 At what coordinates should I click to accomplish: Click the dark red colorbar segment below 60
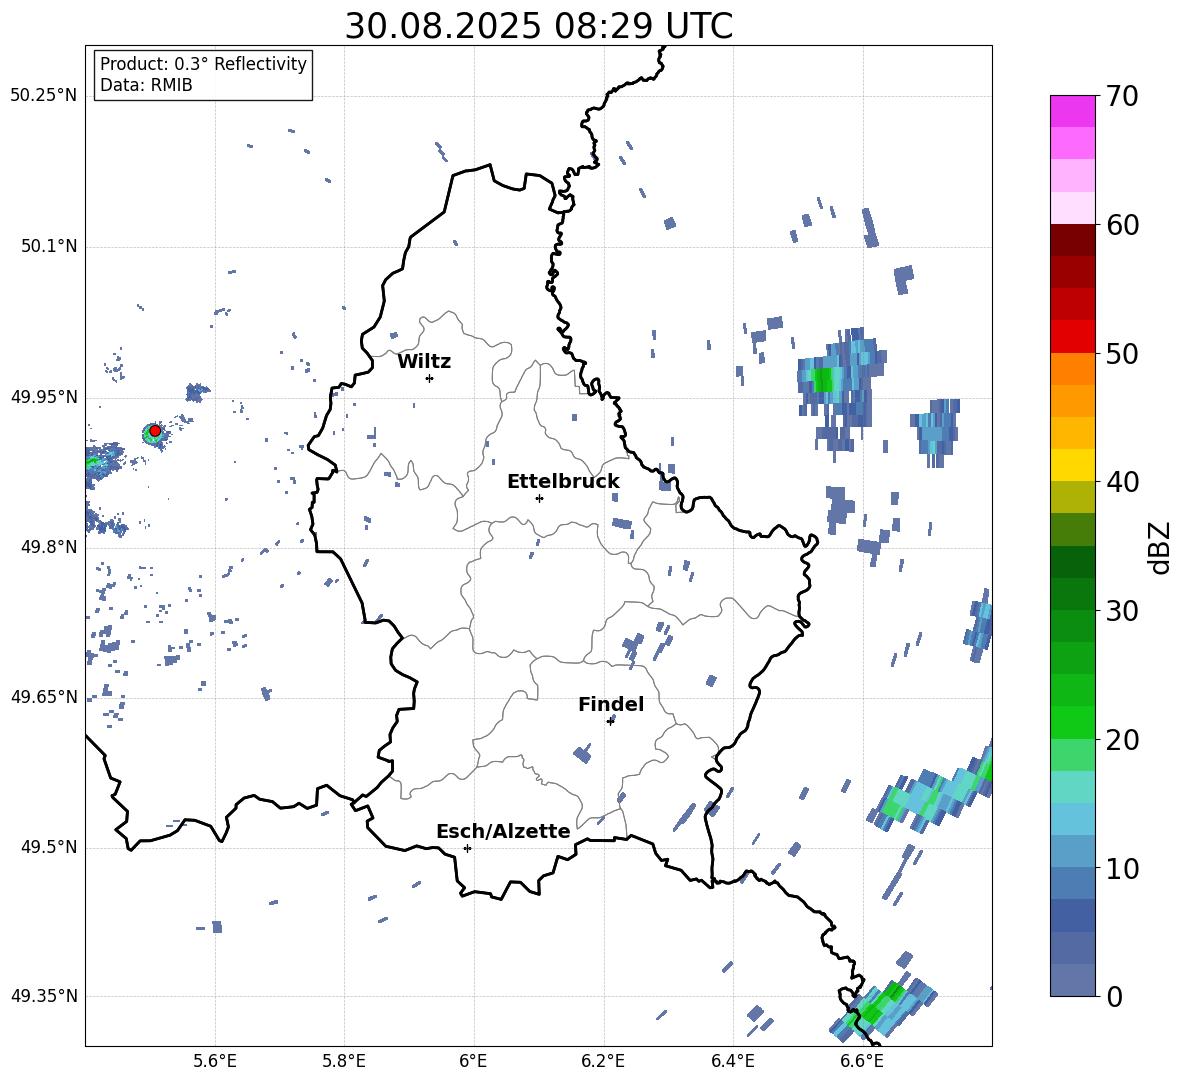(x=1072, y=239)
